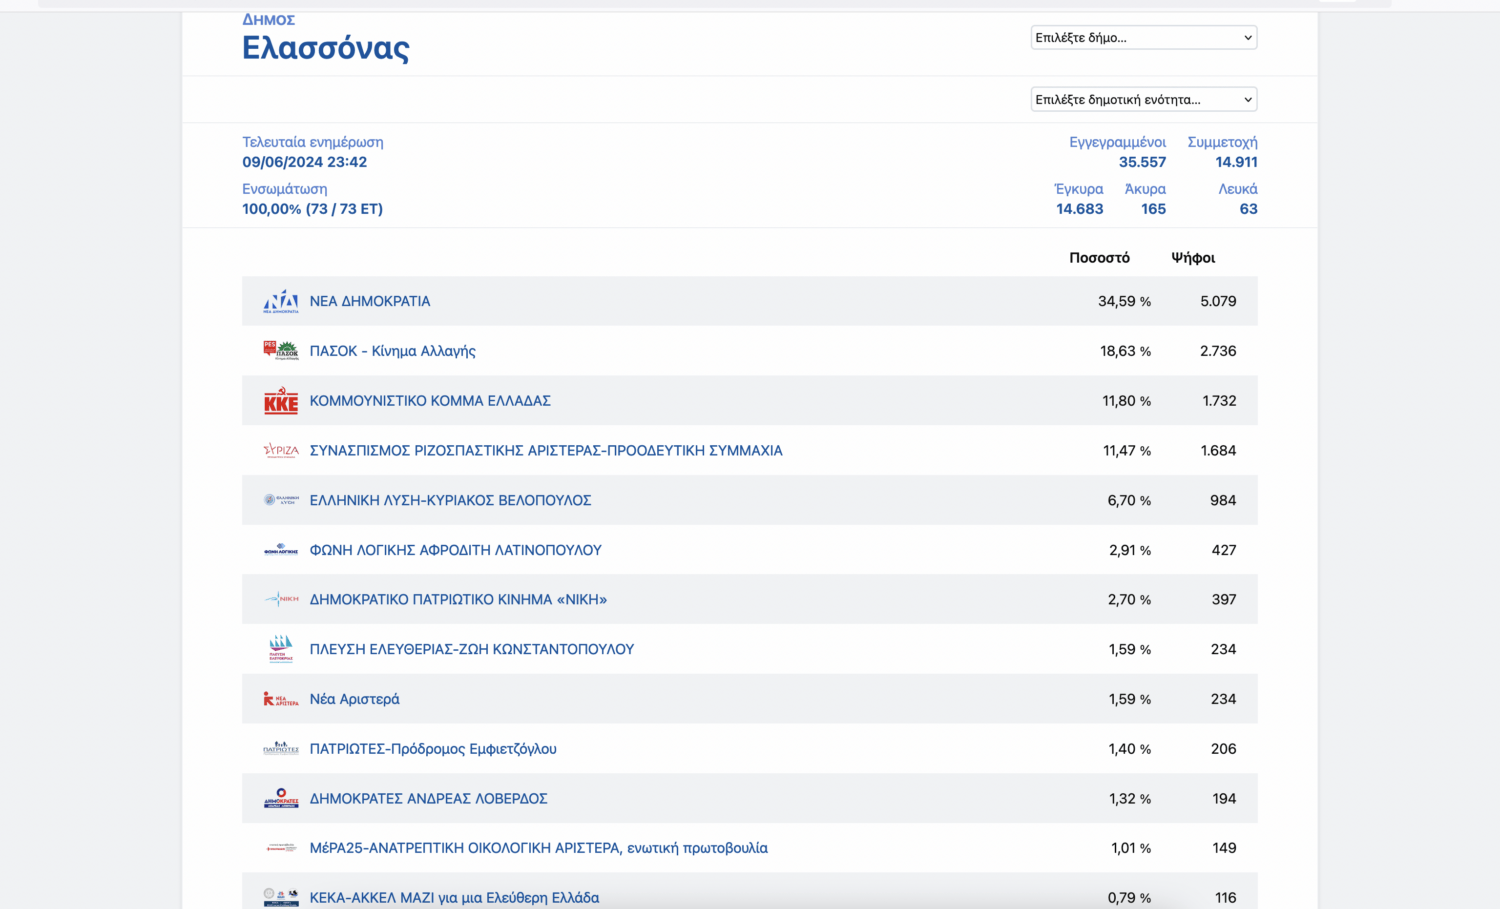Open ΔΗΜΟΚΡΑΤΕΣ ΑΝΔΡΕΑΣ ΛΟΒΕΡΔΟΣ link

click(429, 799)
